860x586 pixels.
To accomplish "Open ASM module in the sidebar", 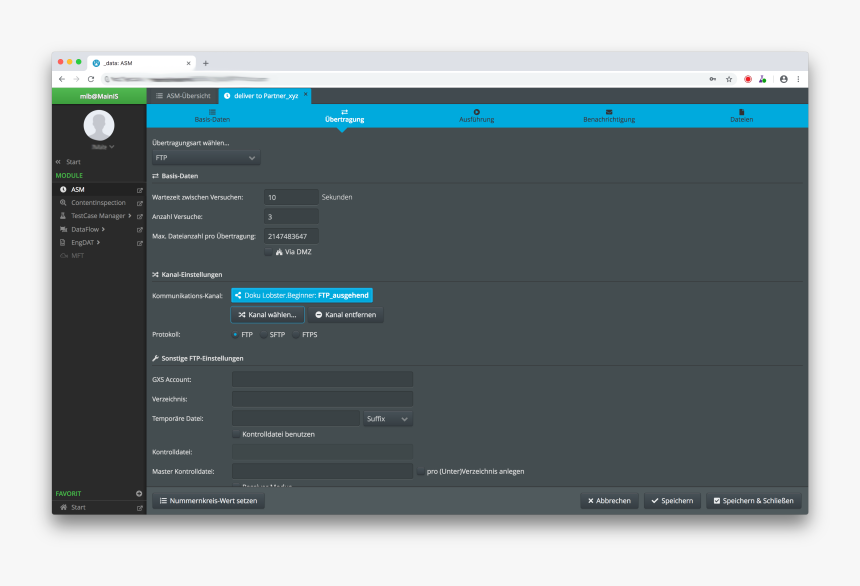I will pos(77,189).
